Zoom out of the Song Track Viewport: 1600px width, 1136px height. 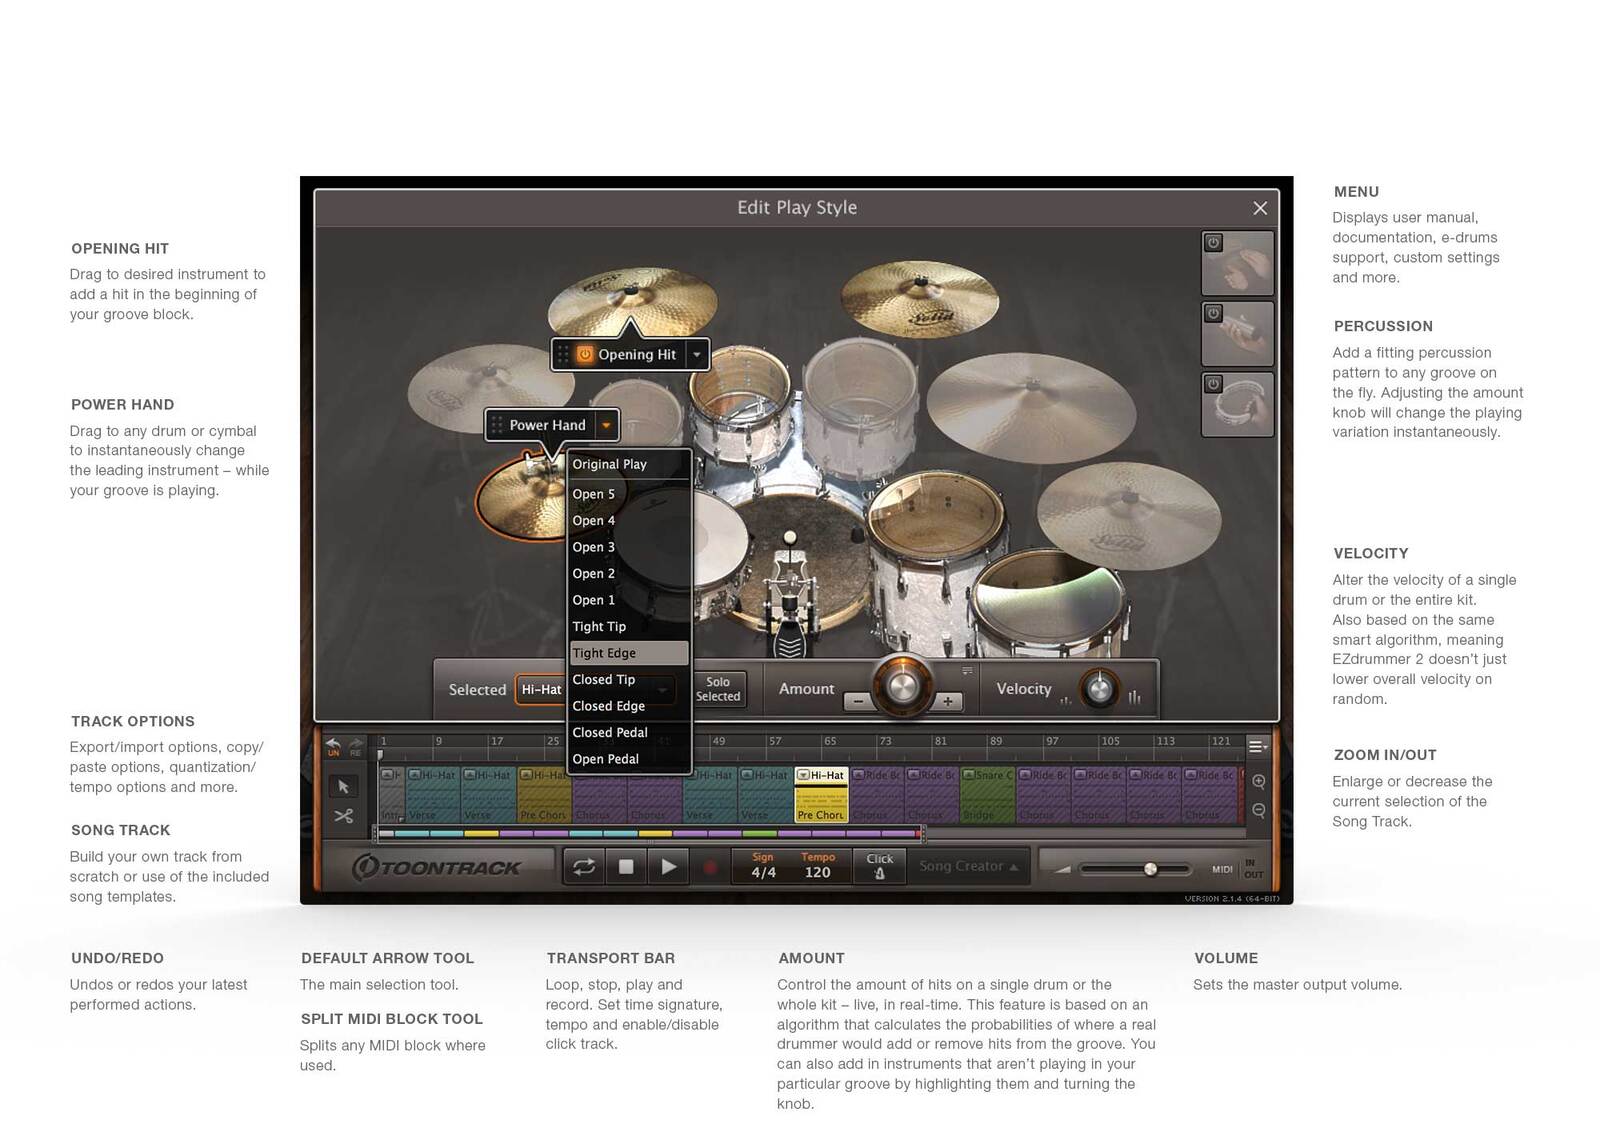pyautogui.click(x=1259, y=810)
